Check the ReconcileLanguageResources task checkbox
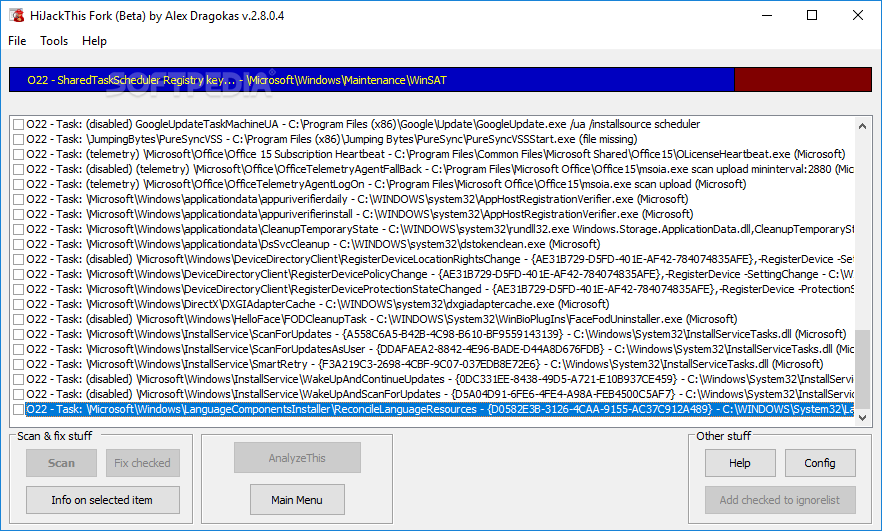882x531 pixels. pos(19,410)
